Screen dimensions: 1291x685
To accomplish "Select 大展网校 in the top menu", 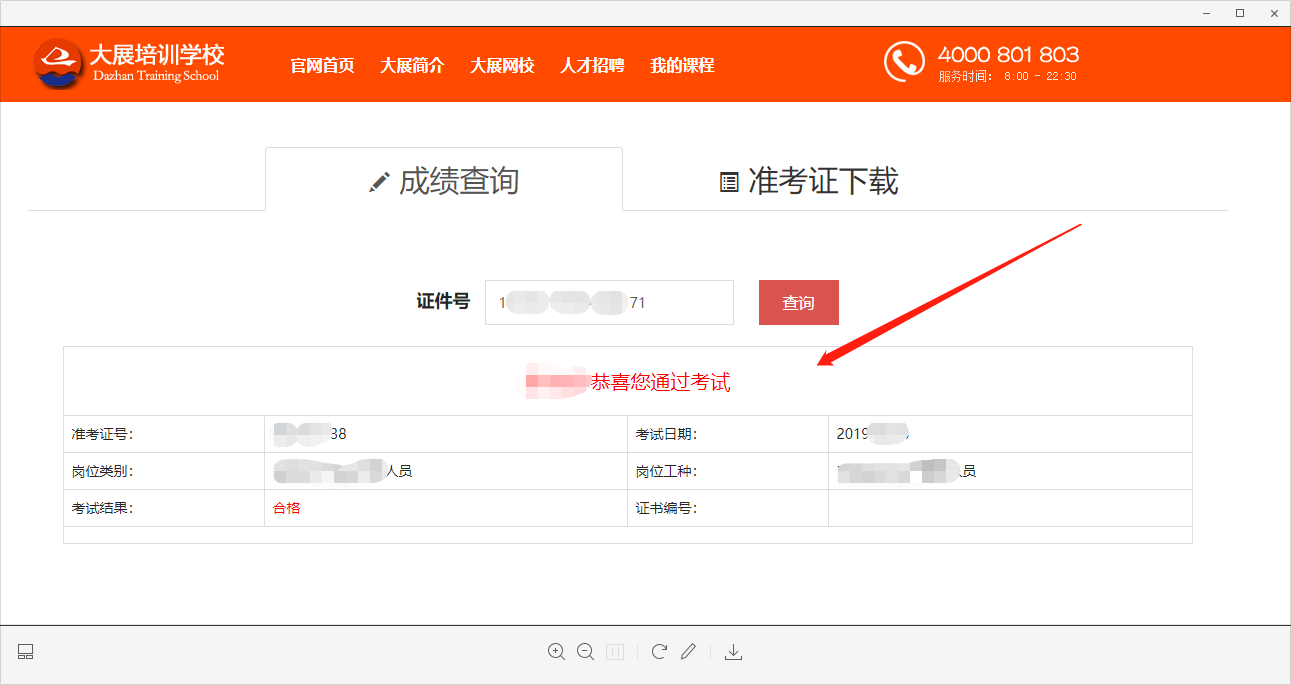I will click(502, 66).
